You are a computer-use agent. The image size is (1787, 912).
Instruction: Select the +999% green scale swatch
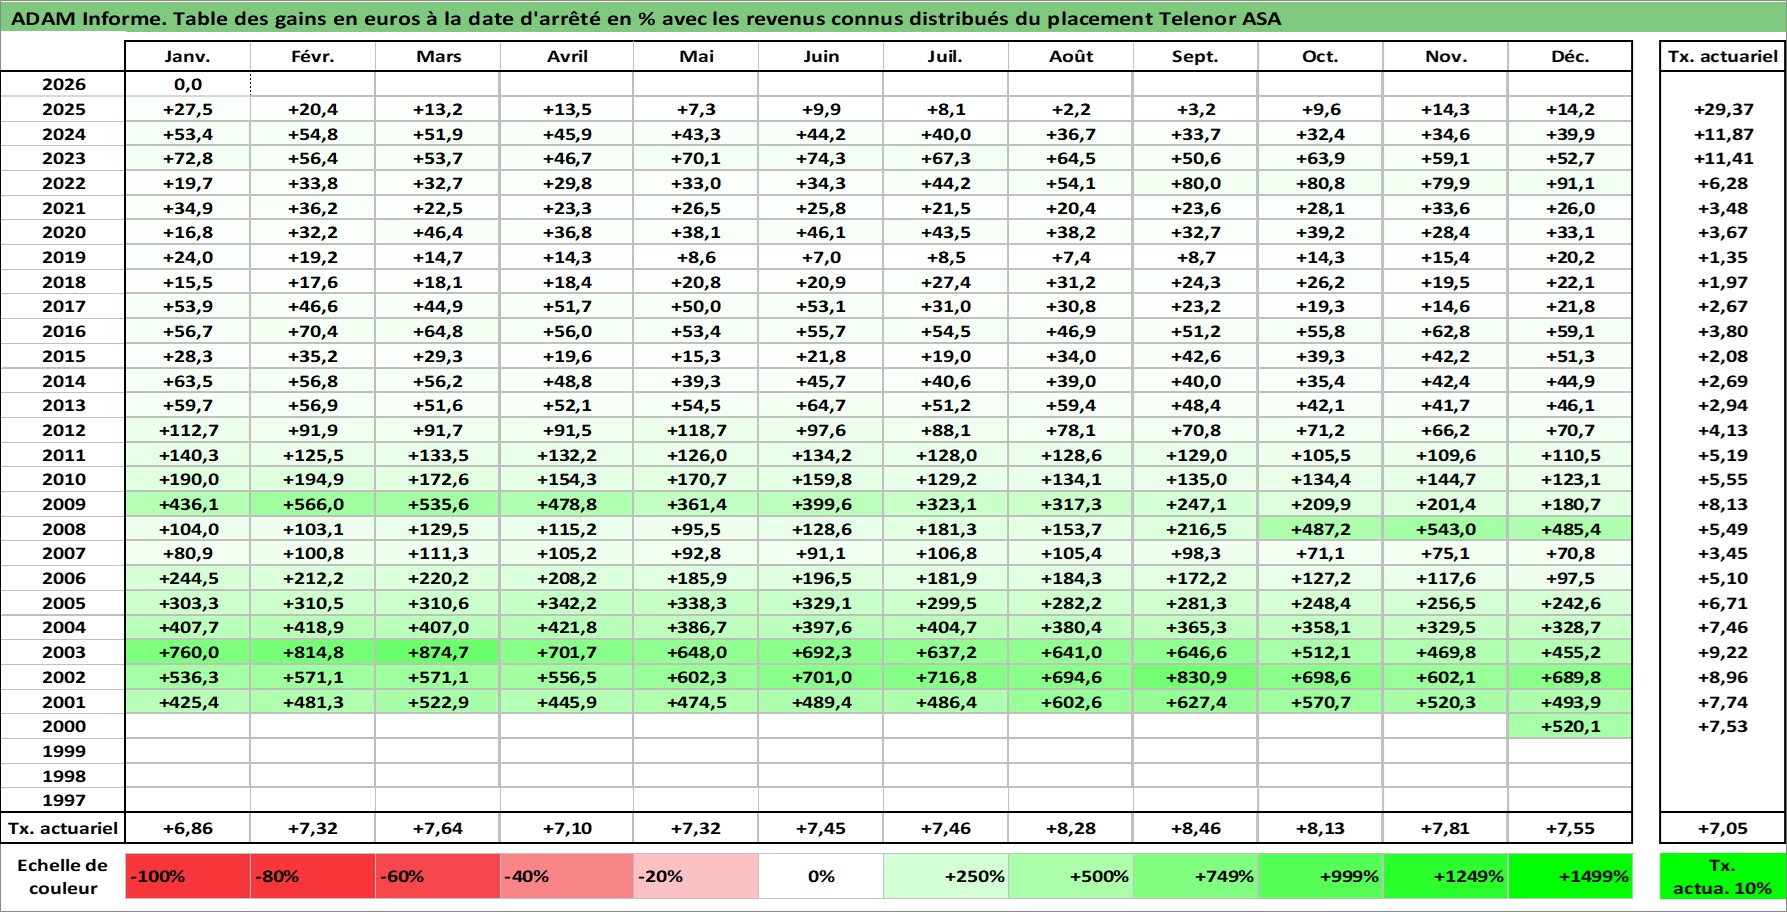[1321, 876]
